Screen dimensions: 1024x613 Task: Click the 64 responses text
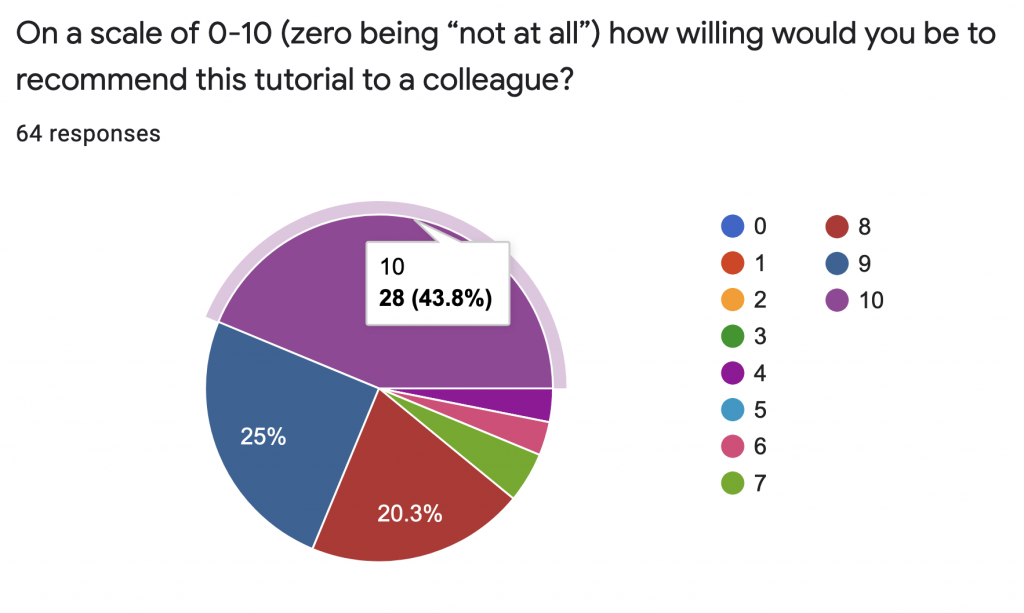[x=88, y=134]
